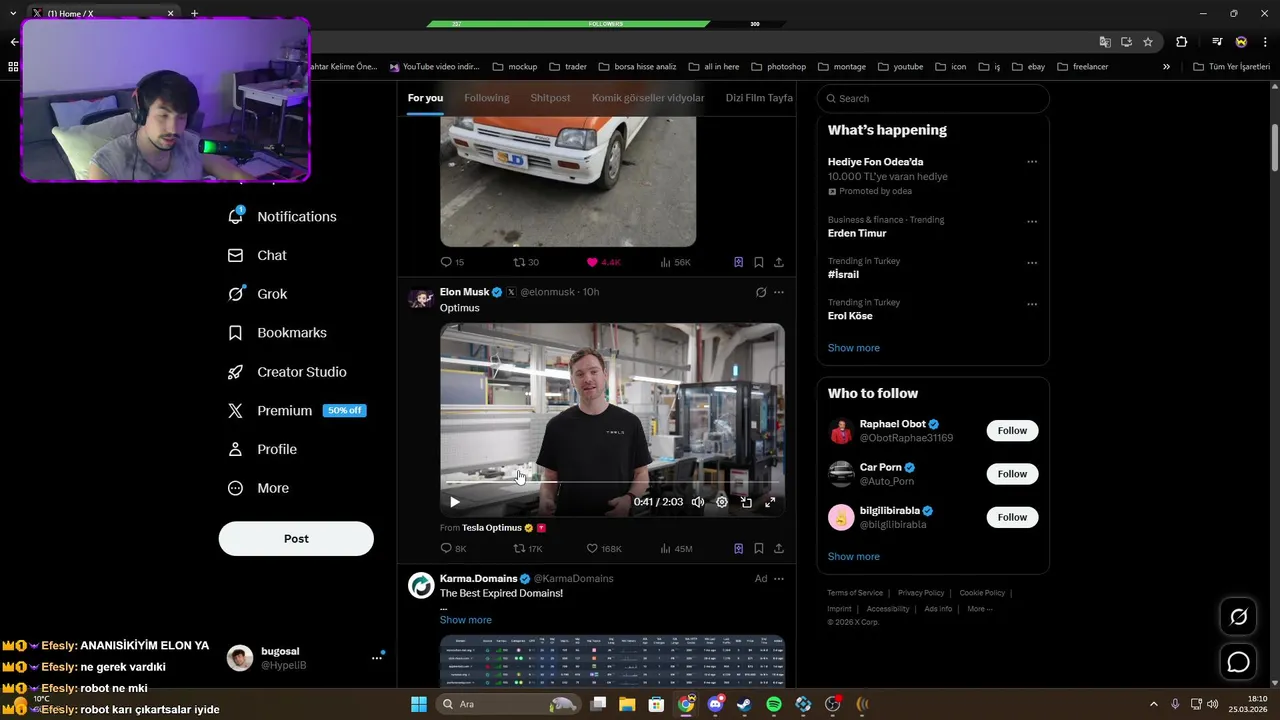
Task: Open options for #İsrail trend
Action: [x=1032, y=263]
